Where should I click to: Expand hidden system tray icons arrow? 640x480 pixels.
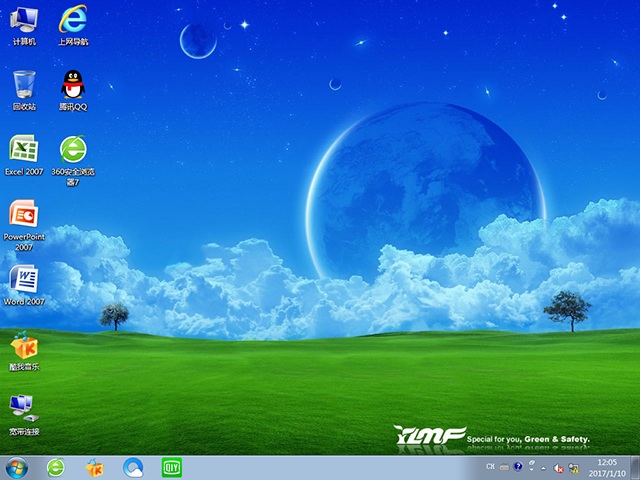[544, 467]
